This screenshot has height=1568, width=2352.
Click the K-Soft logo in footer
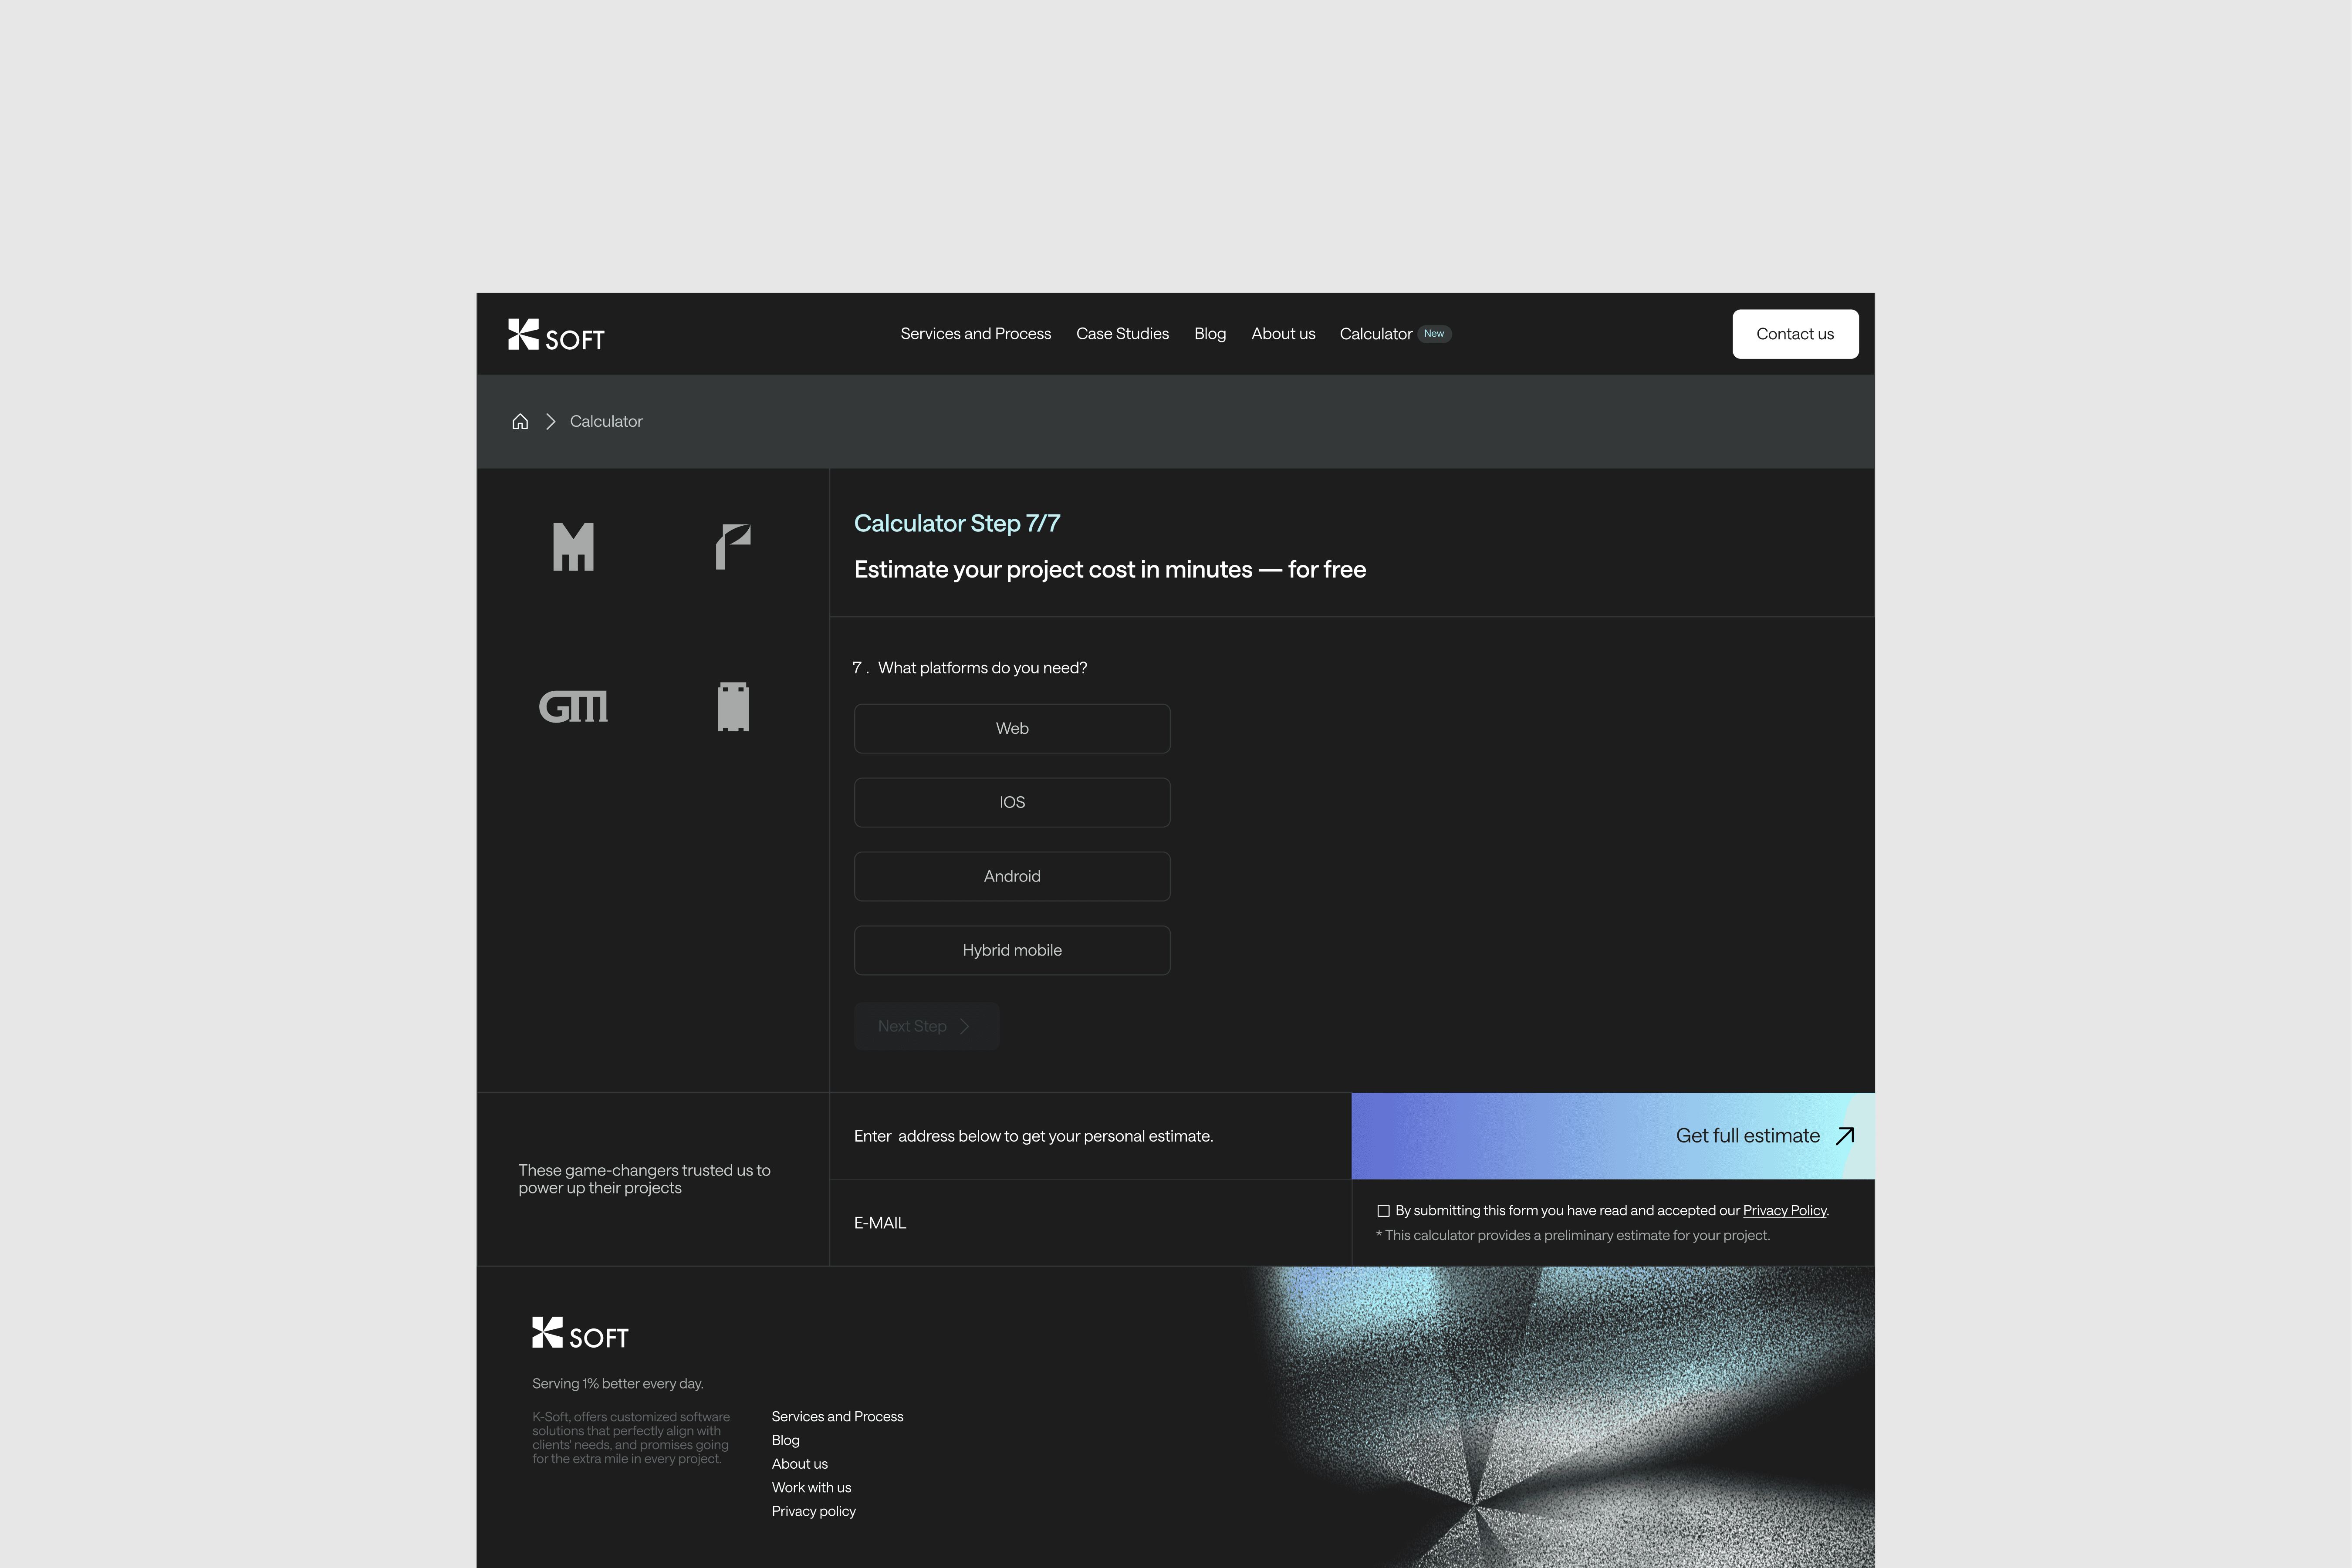coord(580,1333)
